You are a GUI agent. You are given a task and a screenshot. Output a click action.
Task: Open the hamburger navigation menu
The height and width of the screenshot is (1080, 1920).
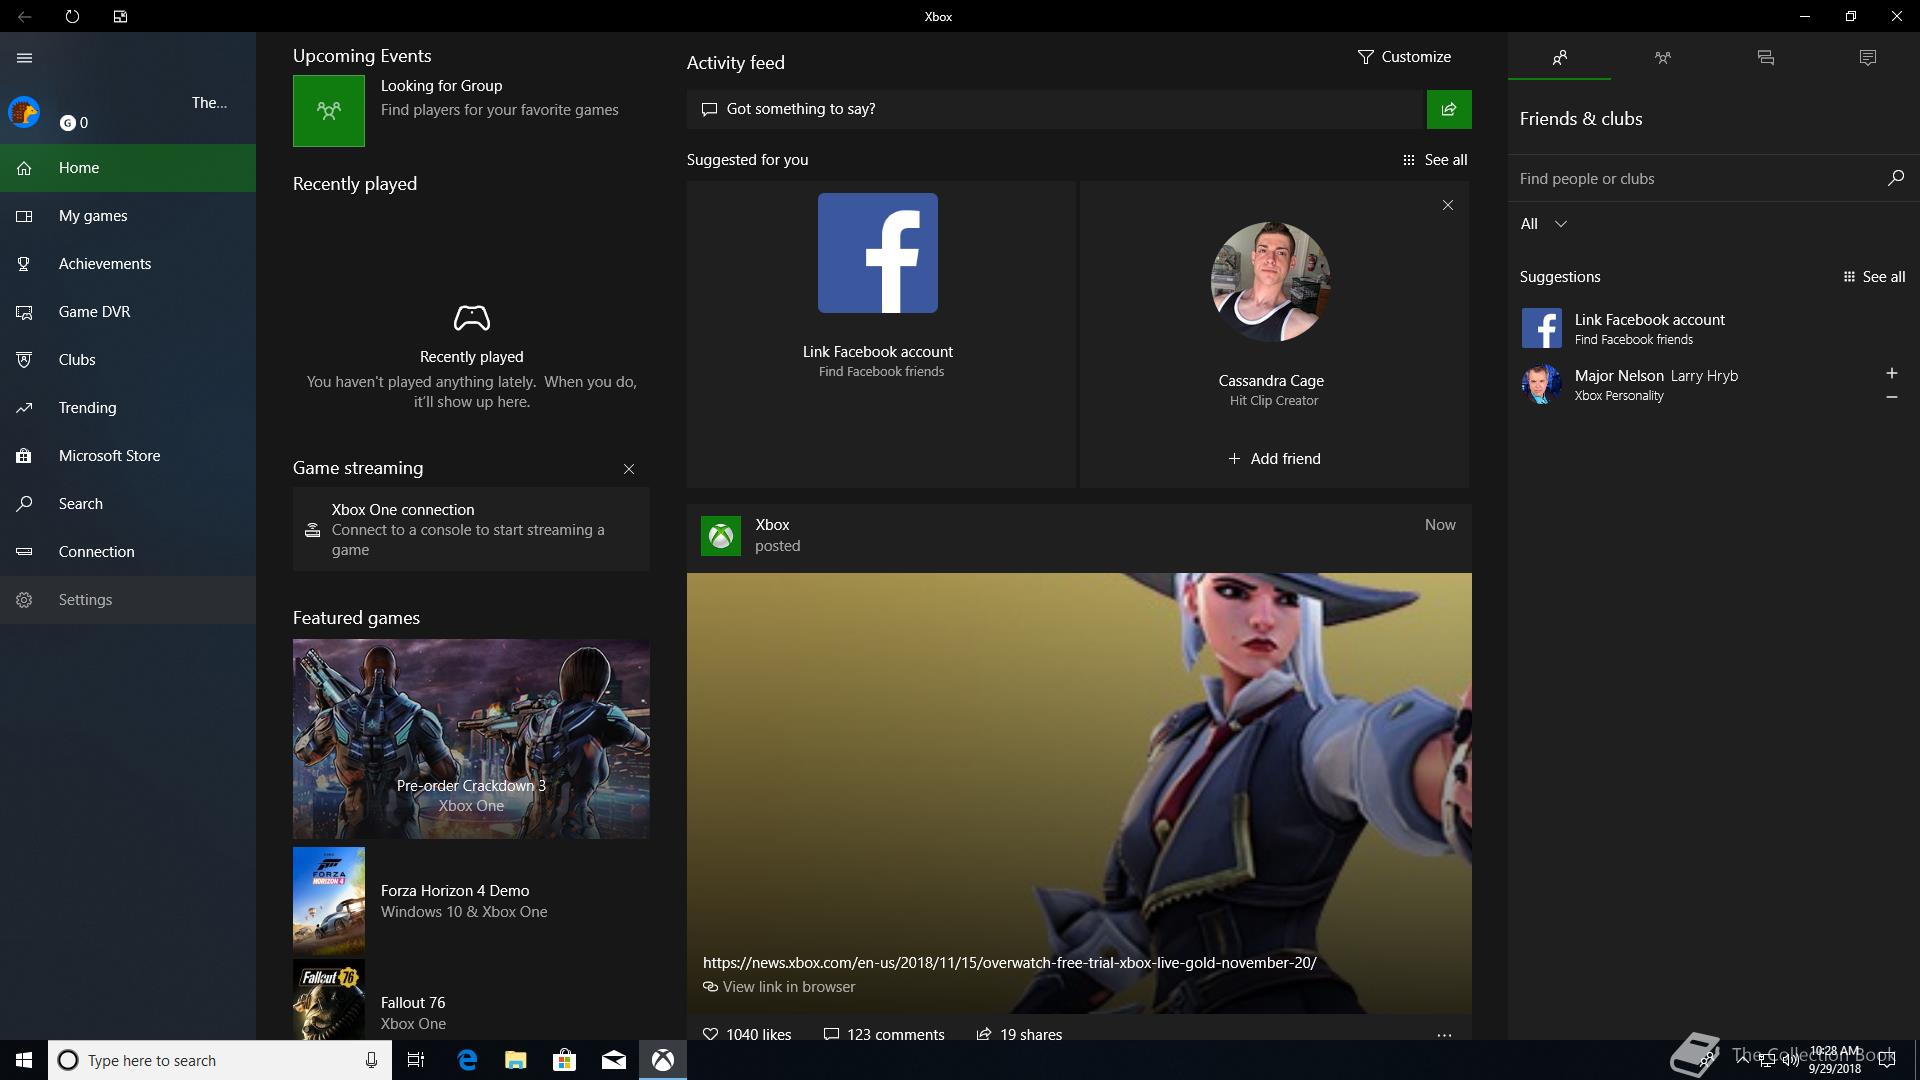(24, 58)
